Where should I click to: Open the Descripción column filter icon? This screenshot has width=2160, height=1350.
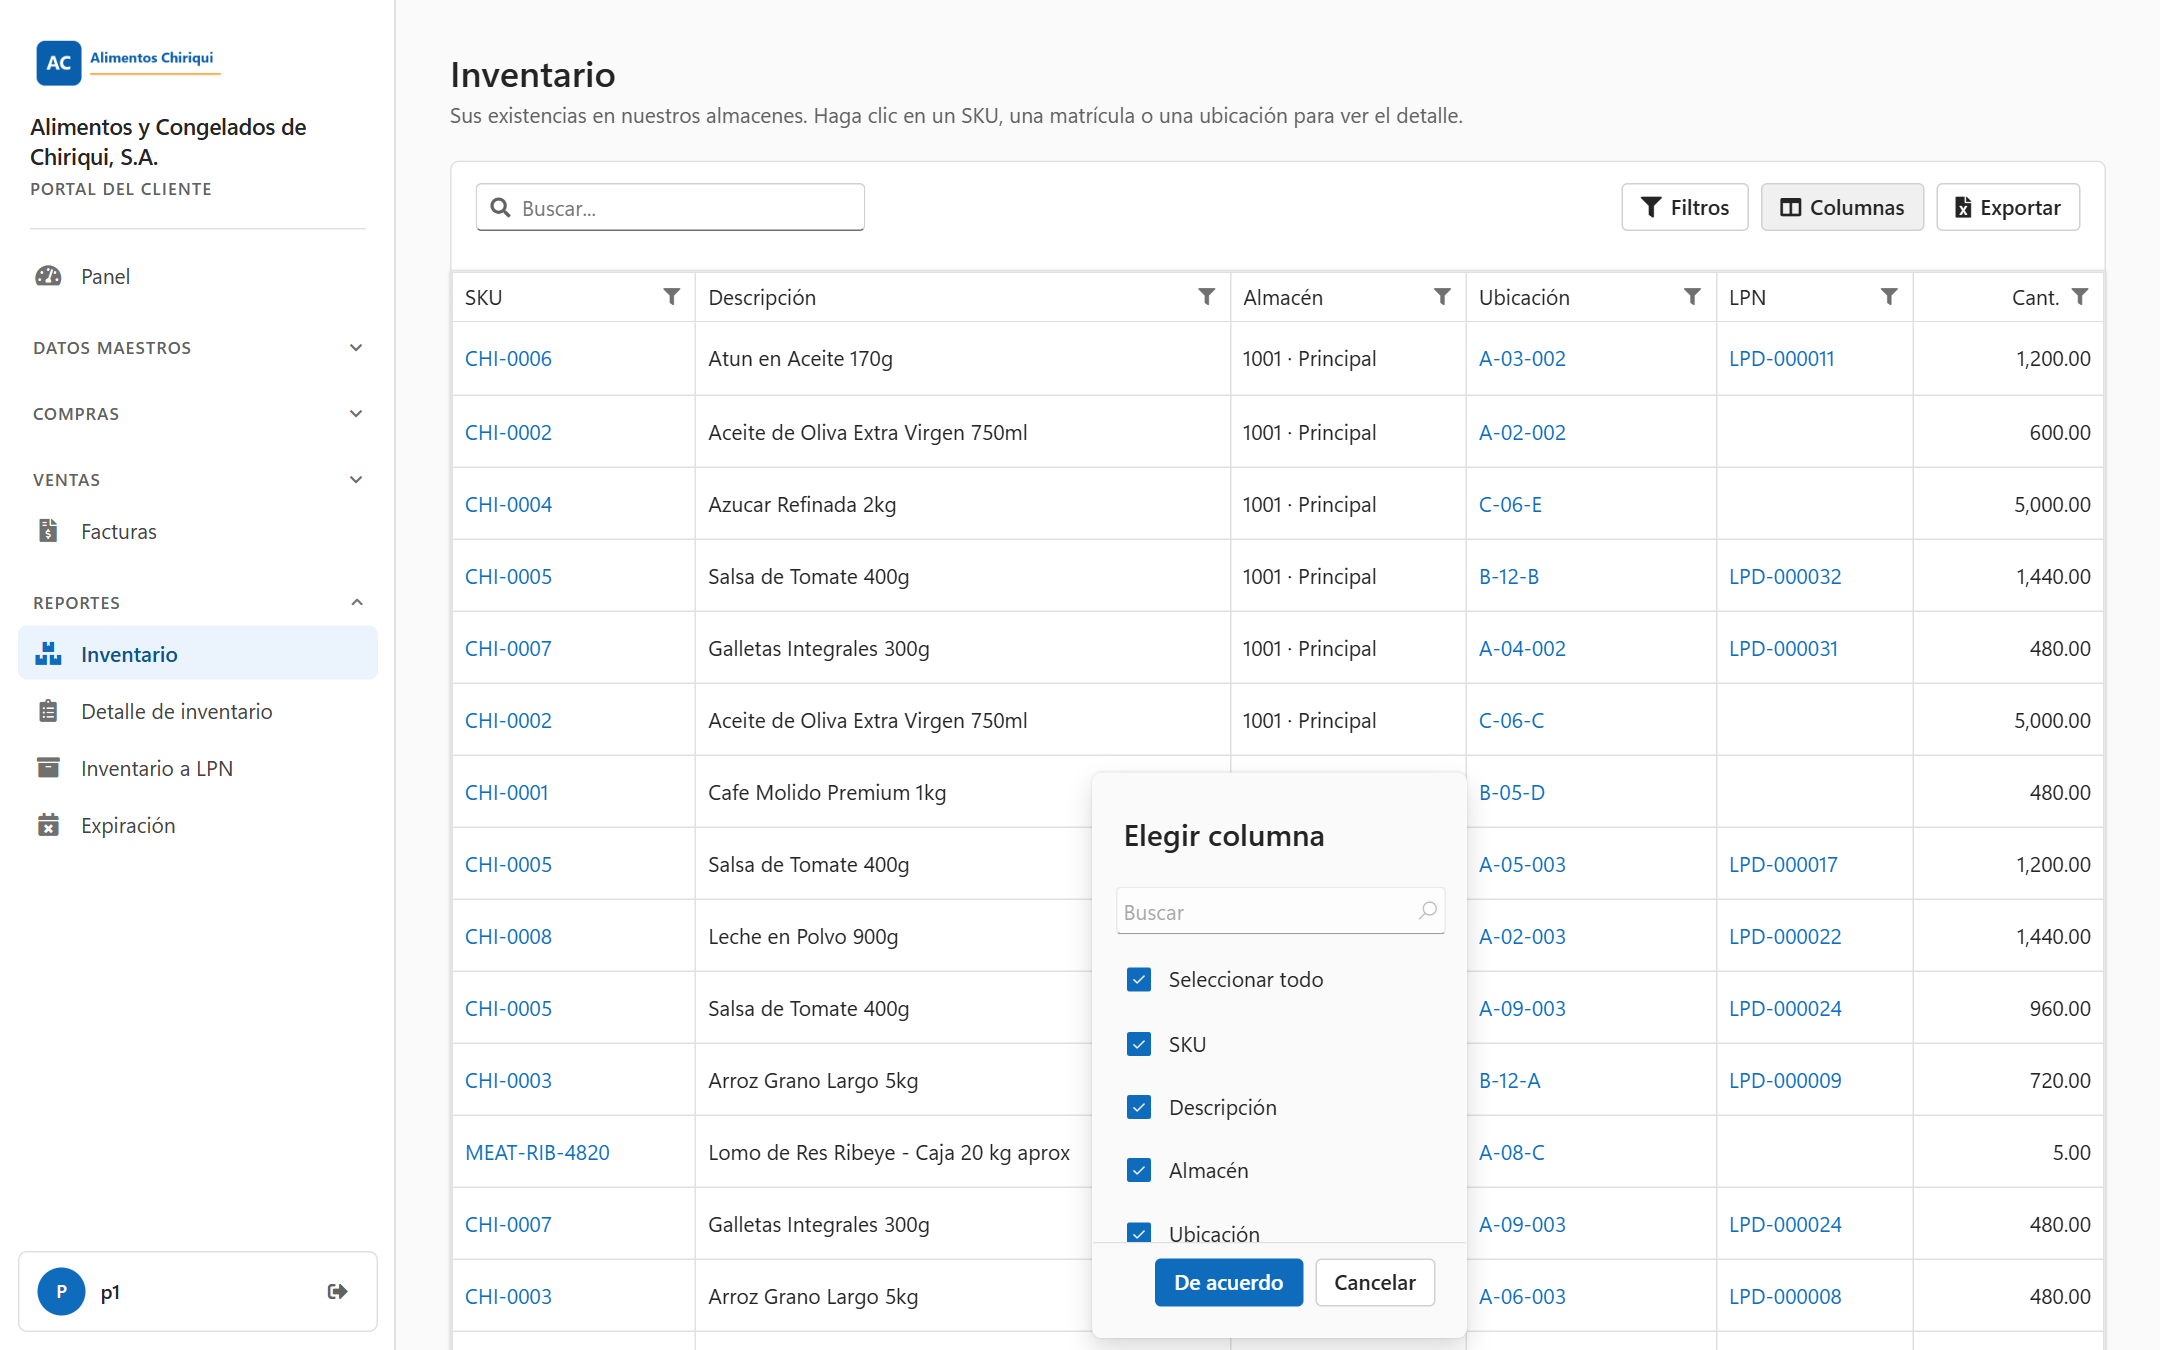point(1207,297)
